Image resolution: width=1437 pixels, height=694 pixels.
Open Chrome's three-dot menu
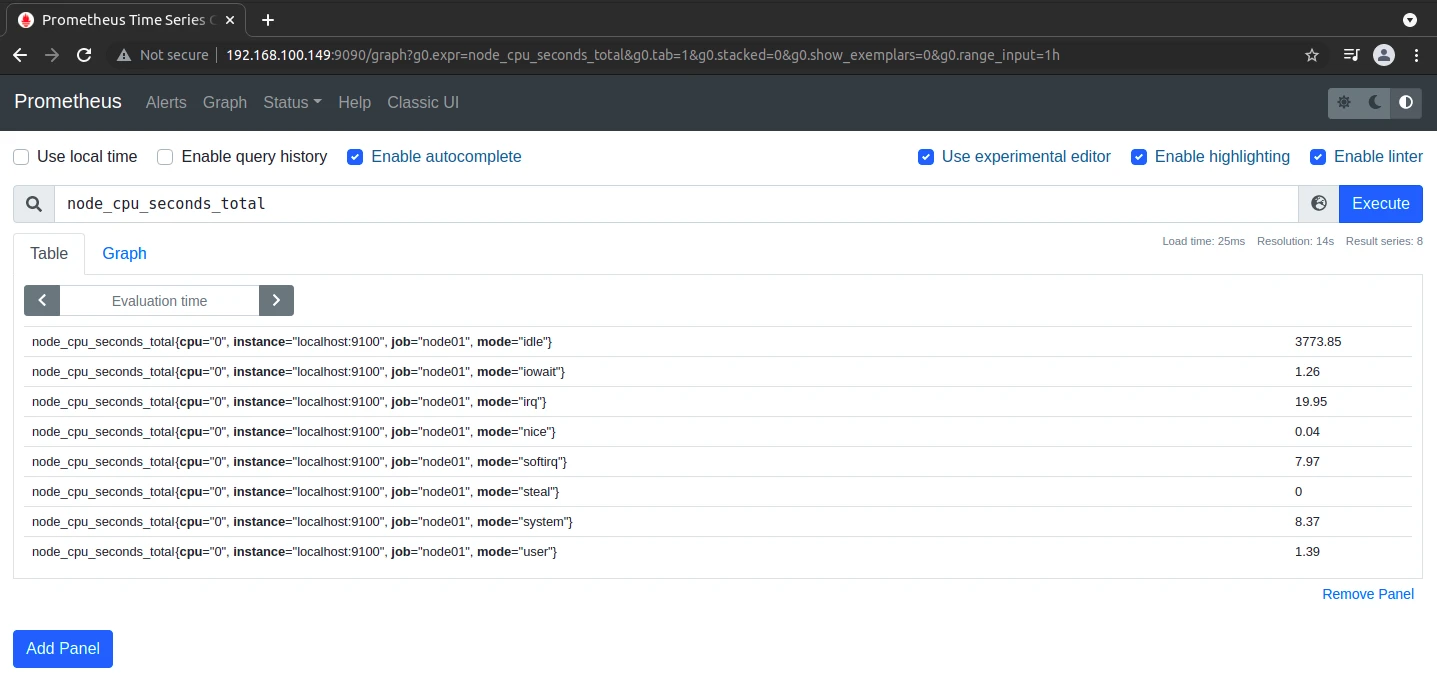click(1417, 55)
